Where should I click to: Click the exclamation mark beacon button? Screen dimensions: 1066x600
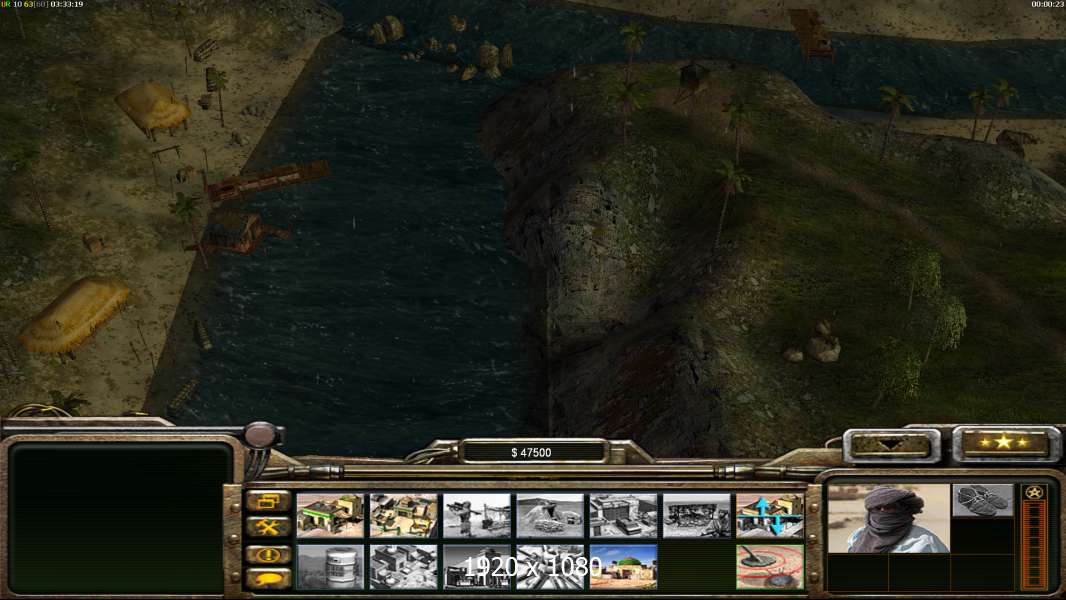[x=268, y=554]
